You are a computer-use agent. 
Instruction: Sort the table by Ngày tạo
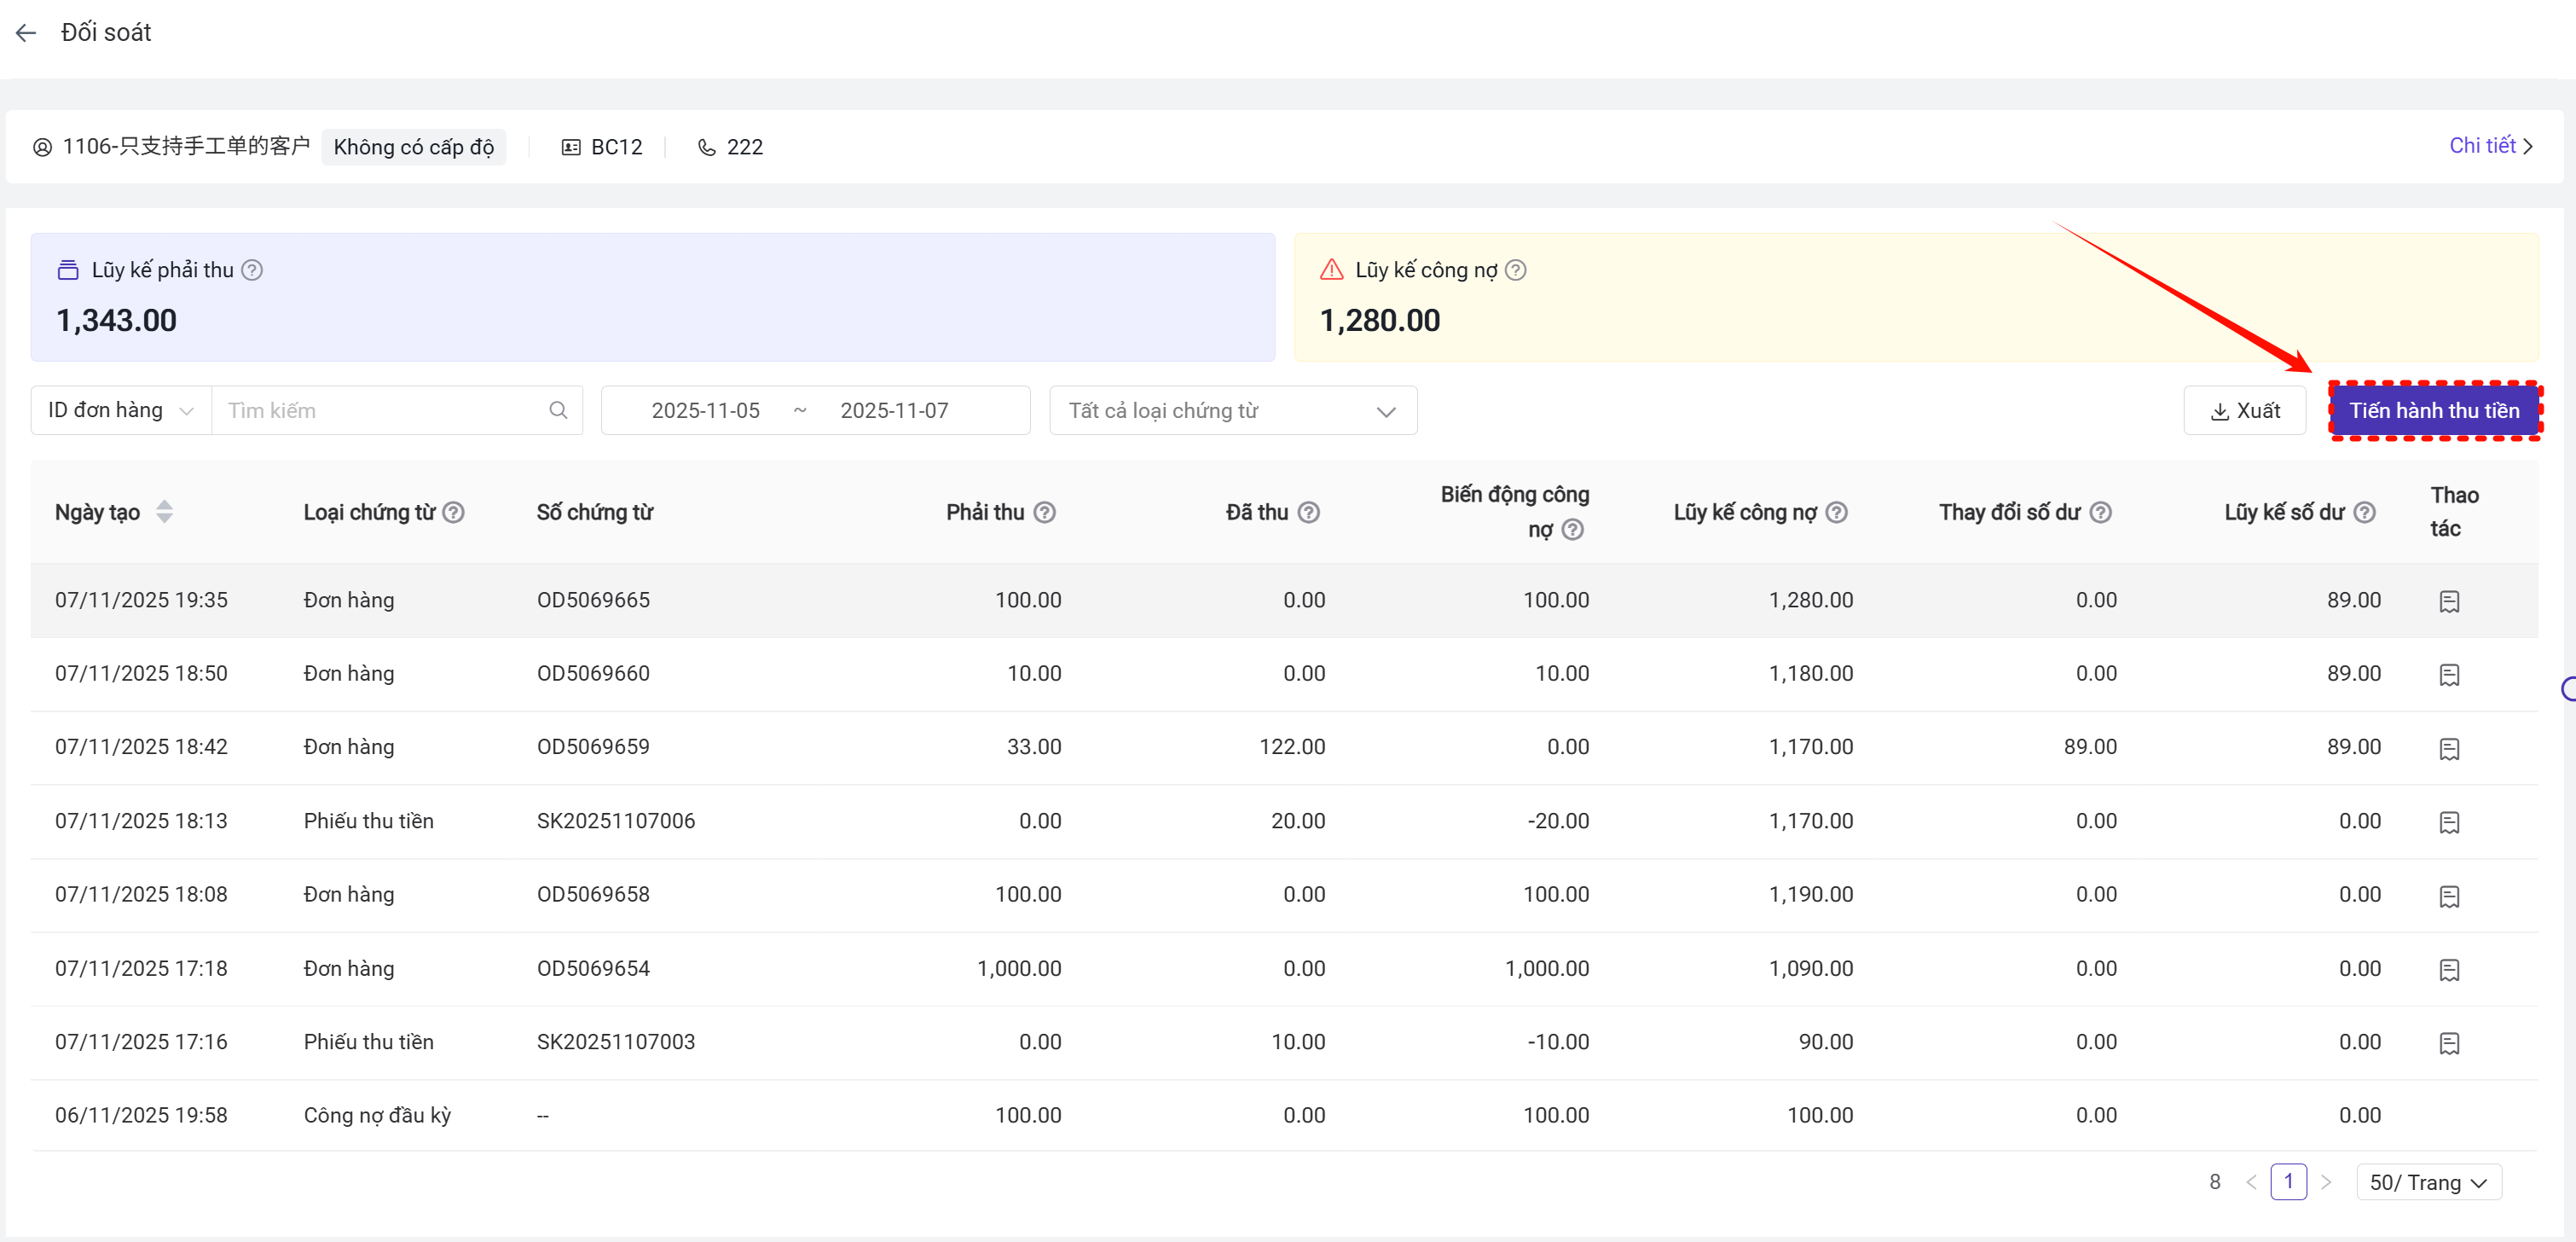tap(165, 512)
